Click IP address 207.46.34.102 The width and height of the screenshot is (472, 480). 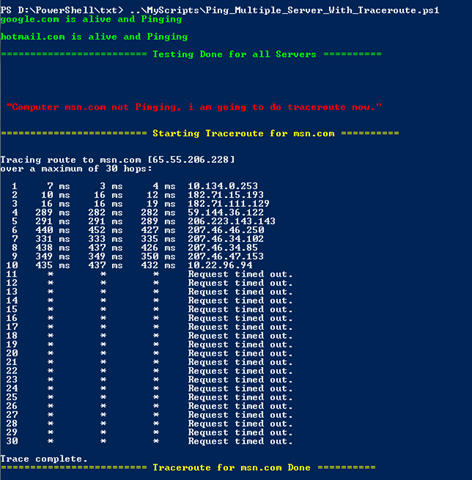226,239
